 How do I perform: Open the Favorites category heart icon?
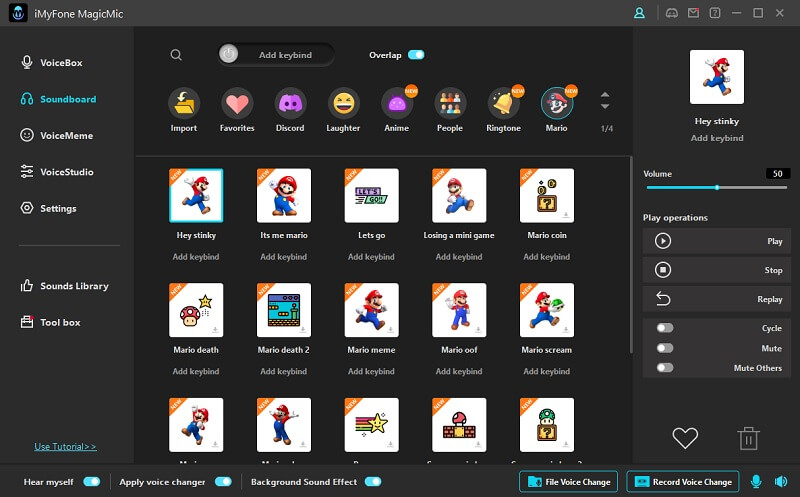pos(237,104)
